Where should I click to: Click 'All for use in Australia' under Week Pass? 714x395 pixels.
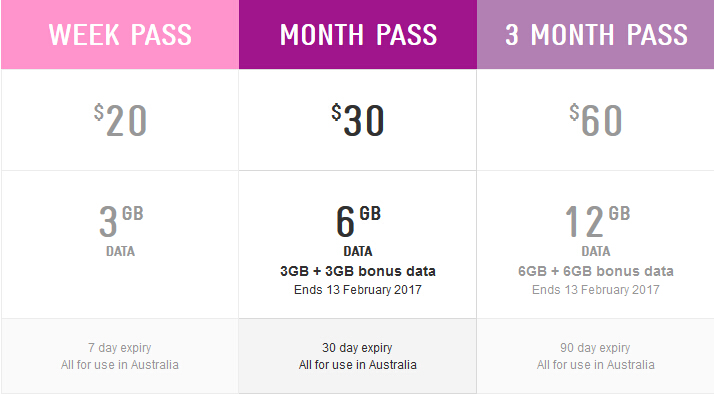[120, 365]
